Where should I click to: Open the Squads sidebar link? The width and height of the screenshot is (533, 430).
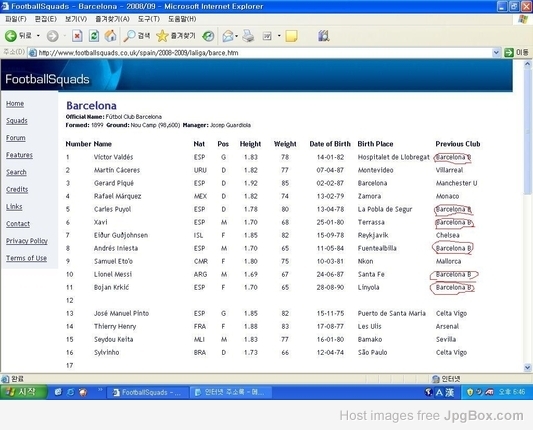17,121
